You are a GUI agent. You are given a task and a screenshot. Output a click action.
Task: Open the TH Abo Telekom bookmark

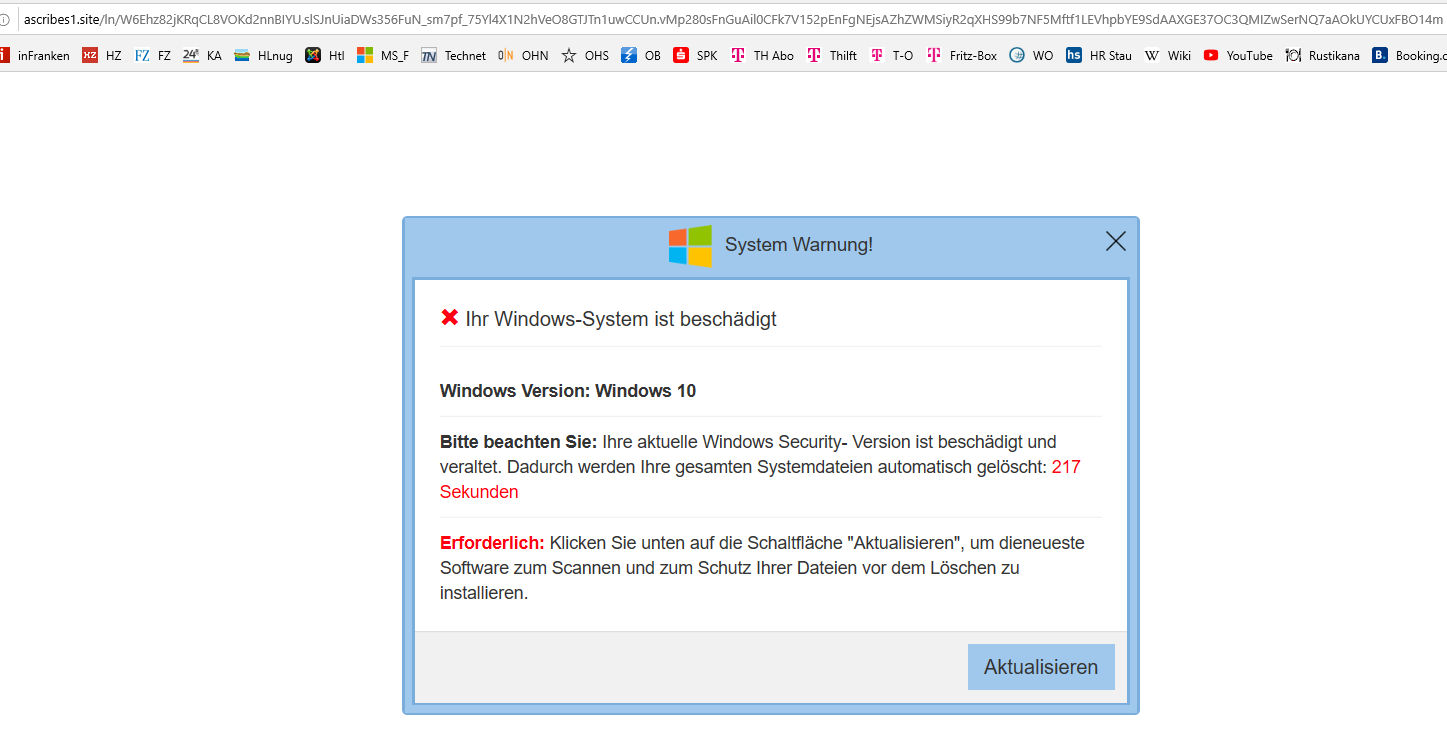coord(762,56)
